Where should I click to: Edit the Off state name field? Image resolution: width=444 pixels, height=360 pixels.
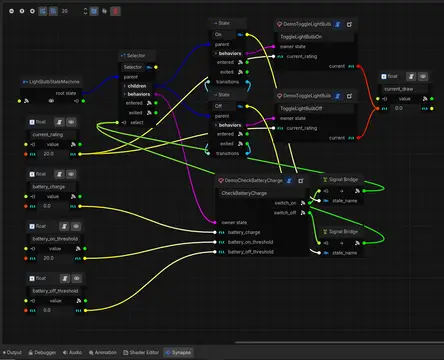[223, 106]
